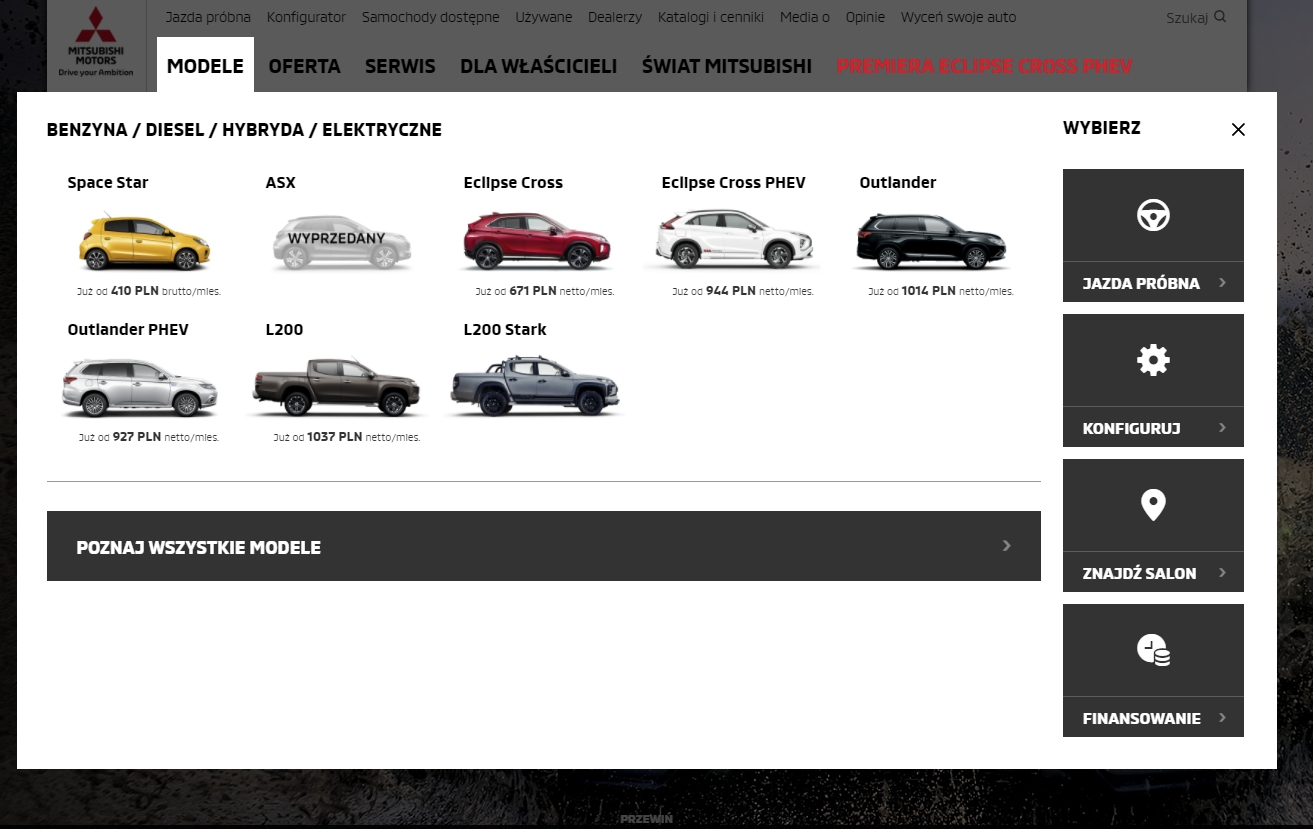The width and height of the screenshot is (1313, 829).
Task: Select the white Eclipse Cross PHEV image
Action: [x=734, y=240]
